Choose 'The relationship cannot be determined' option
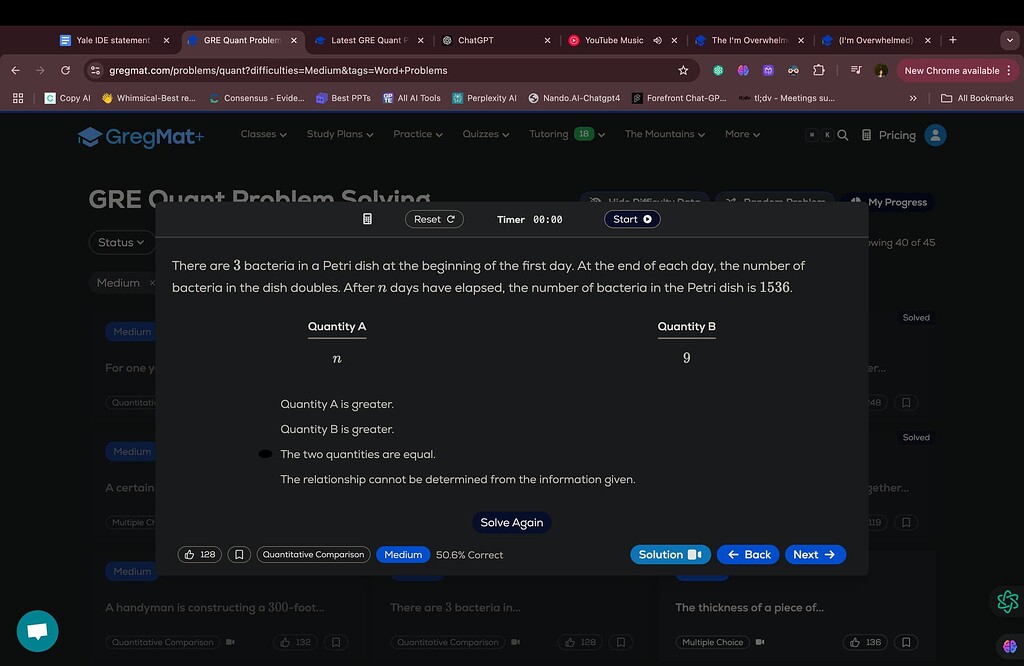Image resolution: width=1024 pixels, height=666 pixels. [457, 479]
